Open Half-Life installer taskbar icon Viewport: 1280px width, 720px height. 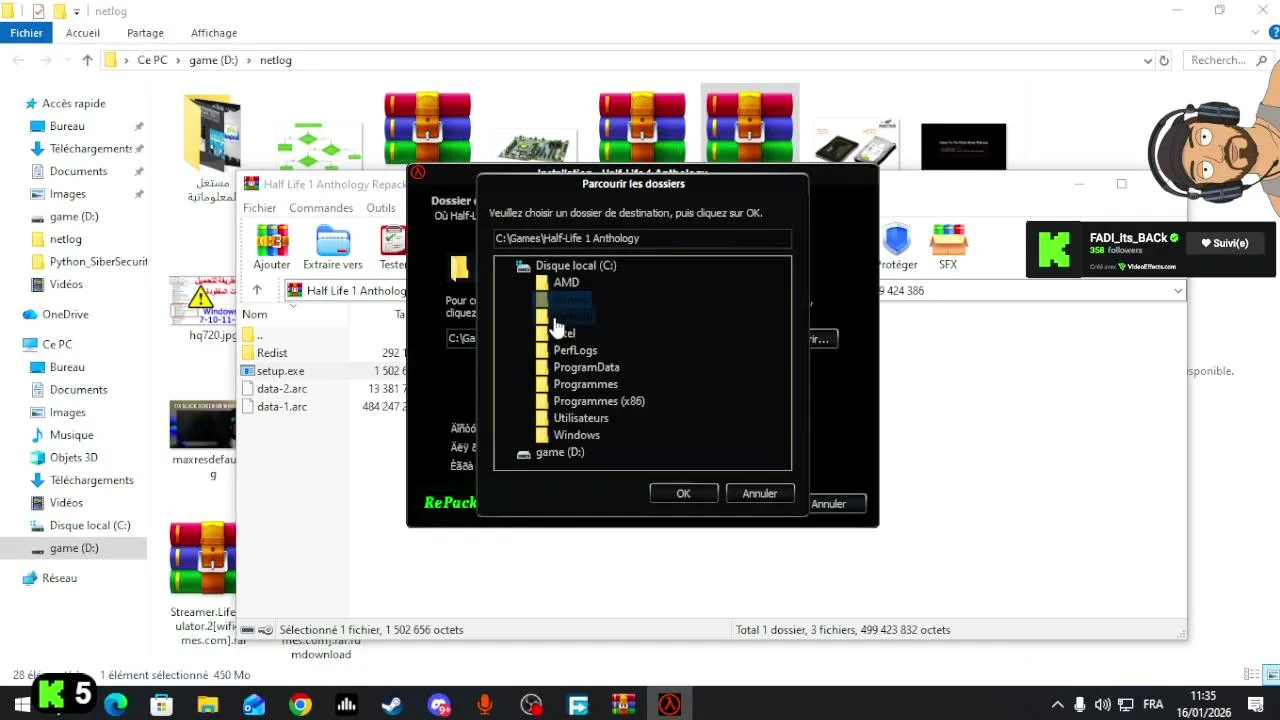[x=669, y=705]
